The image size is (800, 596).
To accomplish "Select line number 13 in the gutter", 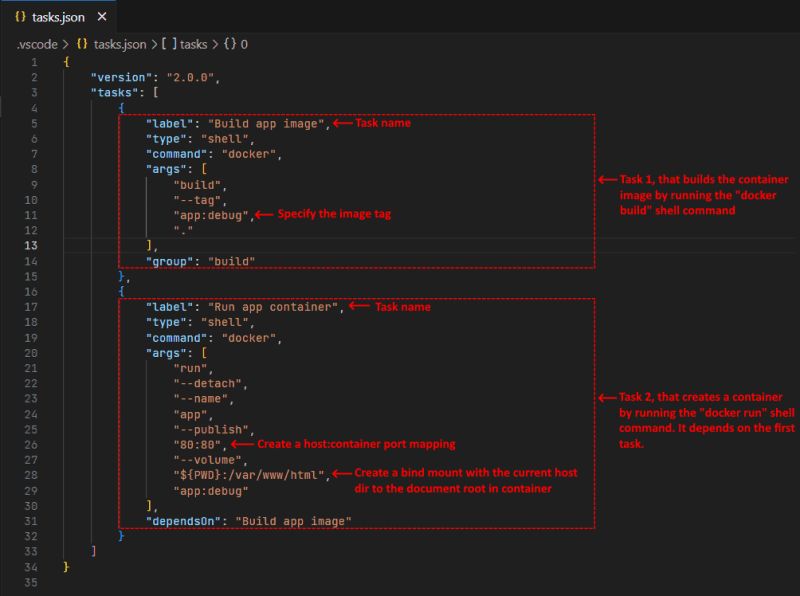I will coord(31,243).
